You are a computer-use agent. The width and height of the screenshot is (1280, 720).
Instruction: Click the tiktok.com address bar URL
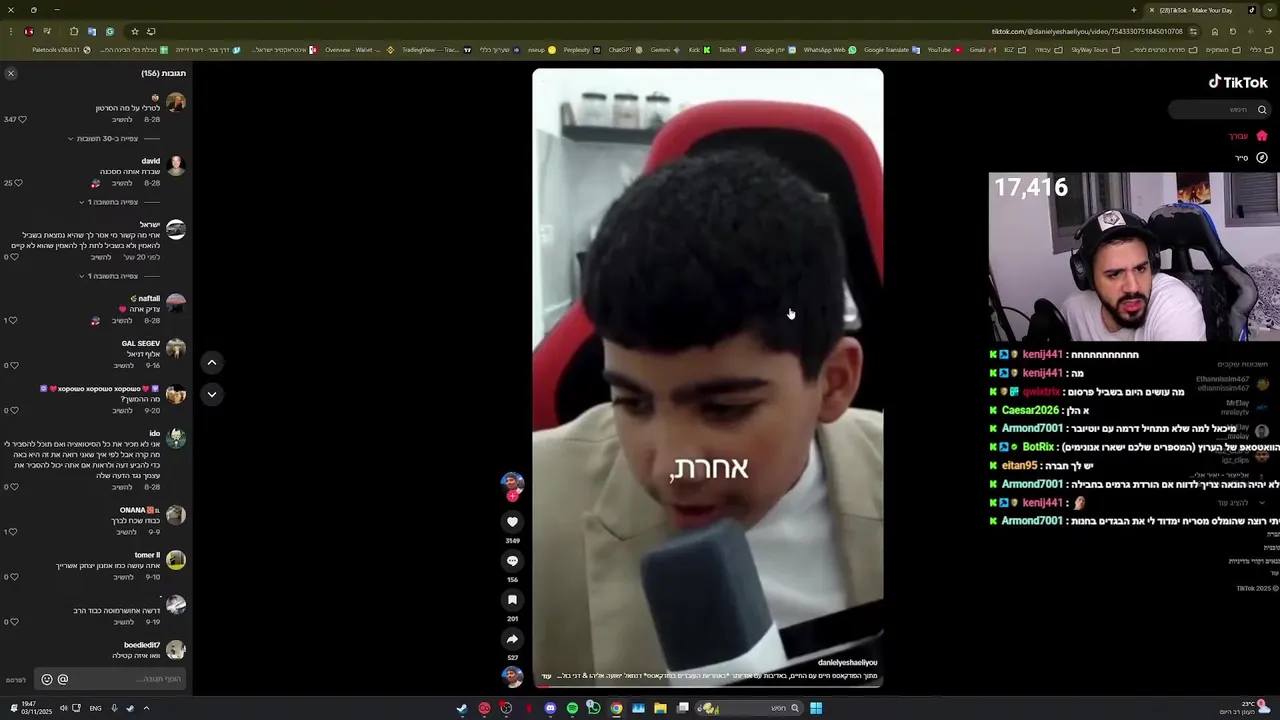click(x=1087, y=31)
